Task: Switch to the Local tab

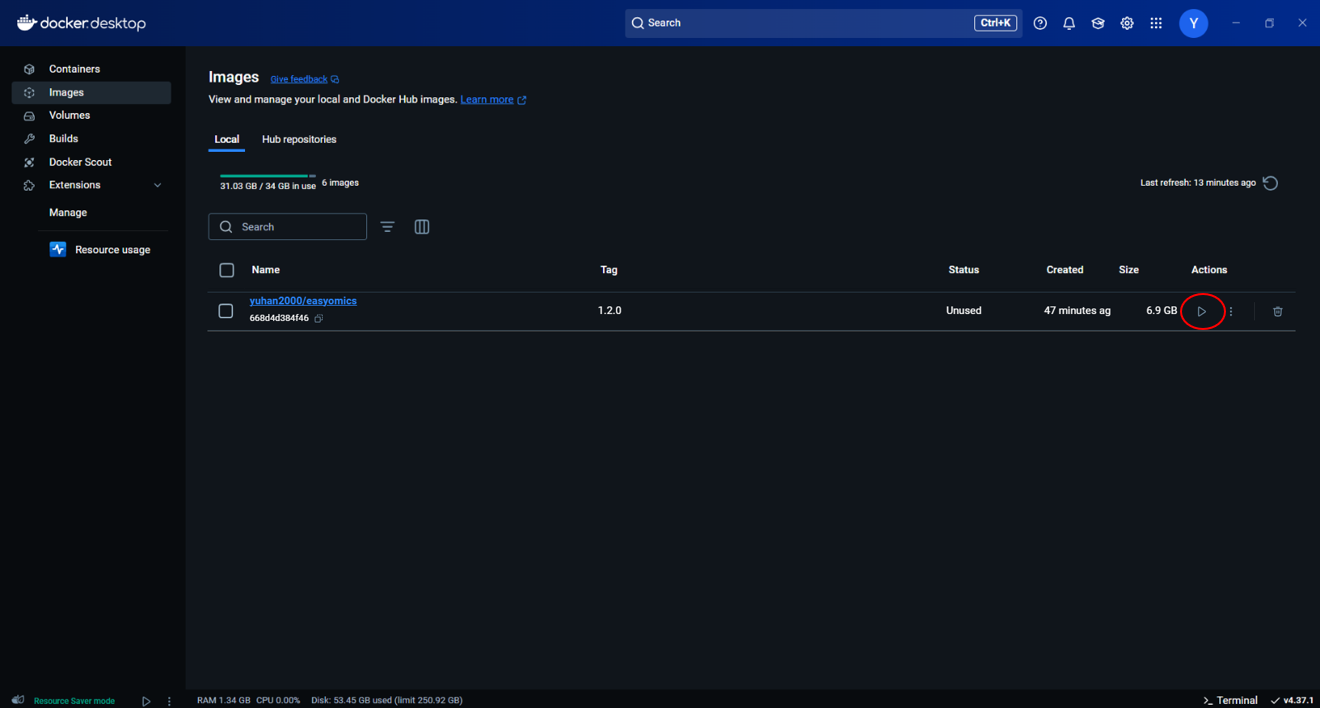Action: 227,139
